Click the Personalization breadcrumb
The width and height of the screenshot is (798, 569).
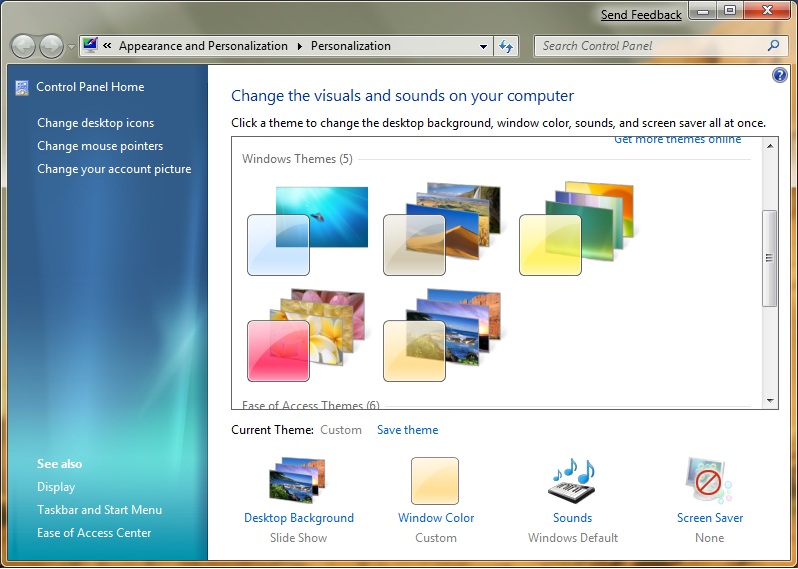351,46
